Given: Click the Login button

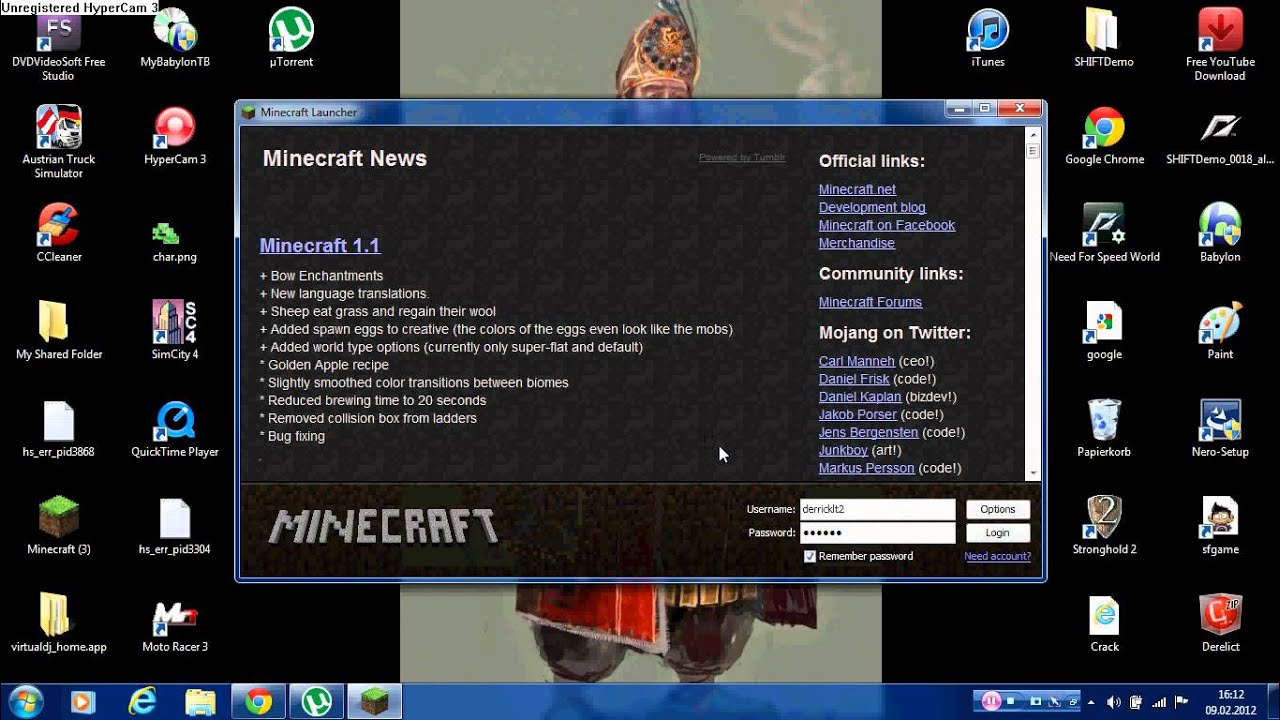Looking at the screenshot, I should click(997, 533).
